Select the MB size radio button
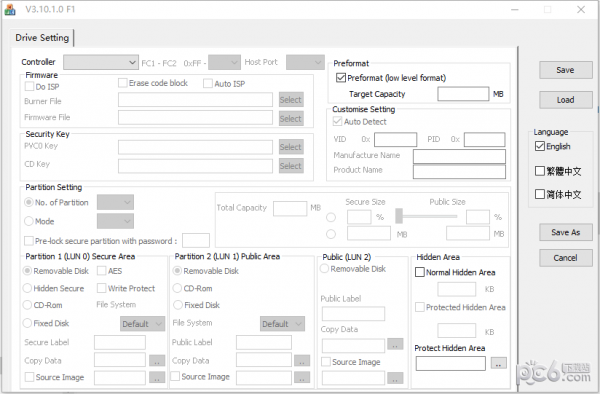This screenshot has height=394, width=600. click(x=331, y=234)
